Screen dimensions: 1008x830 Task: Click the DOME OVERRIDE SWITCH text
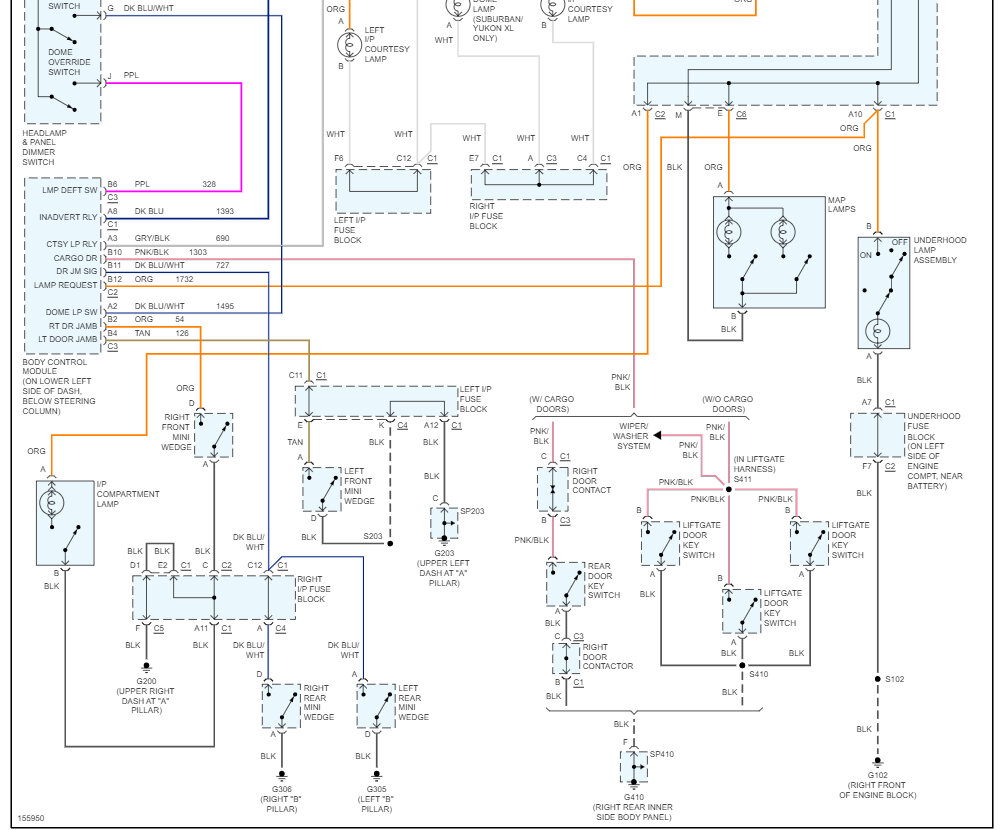click(69, 62)
